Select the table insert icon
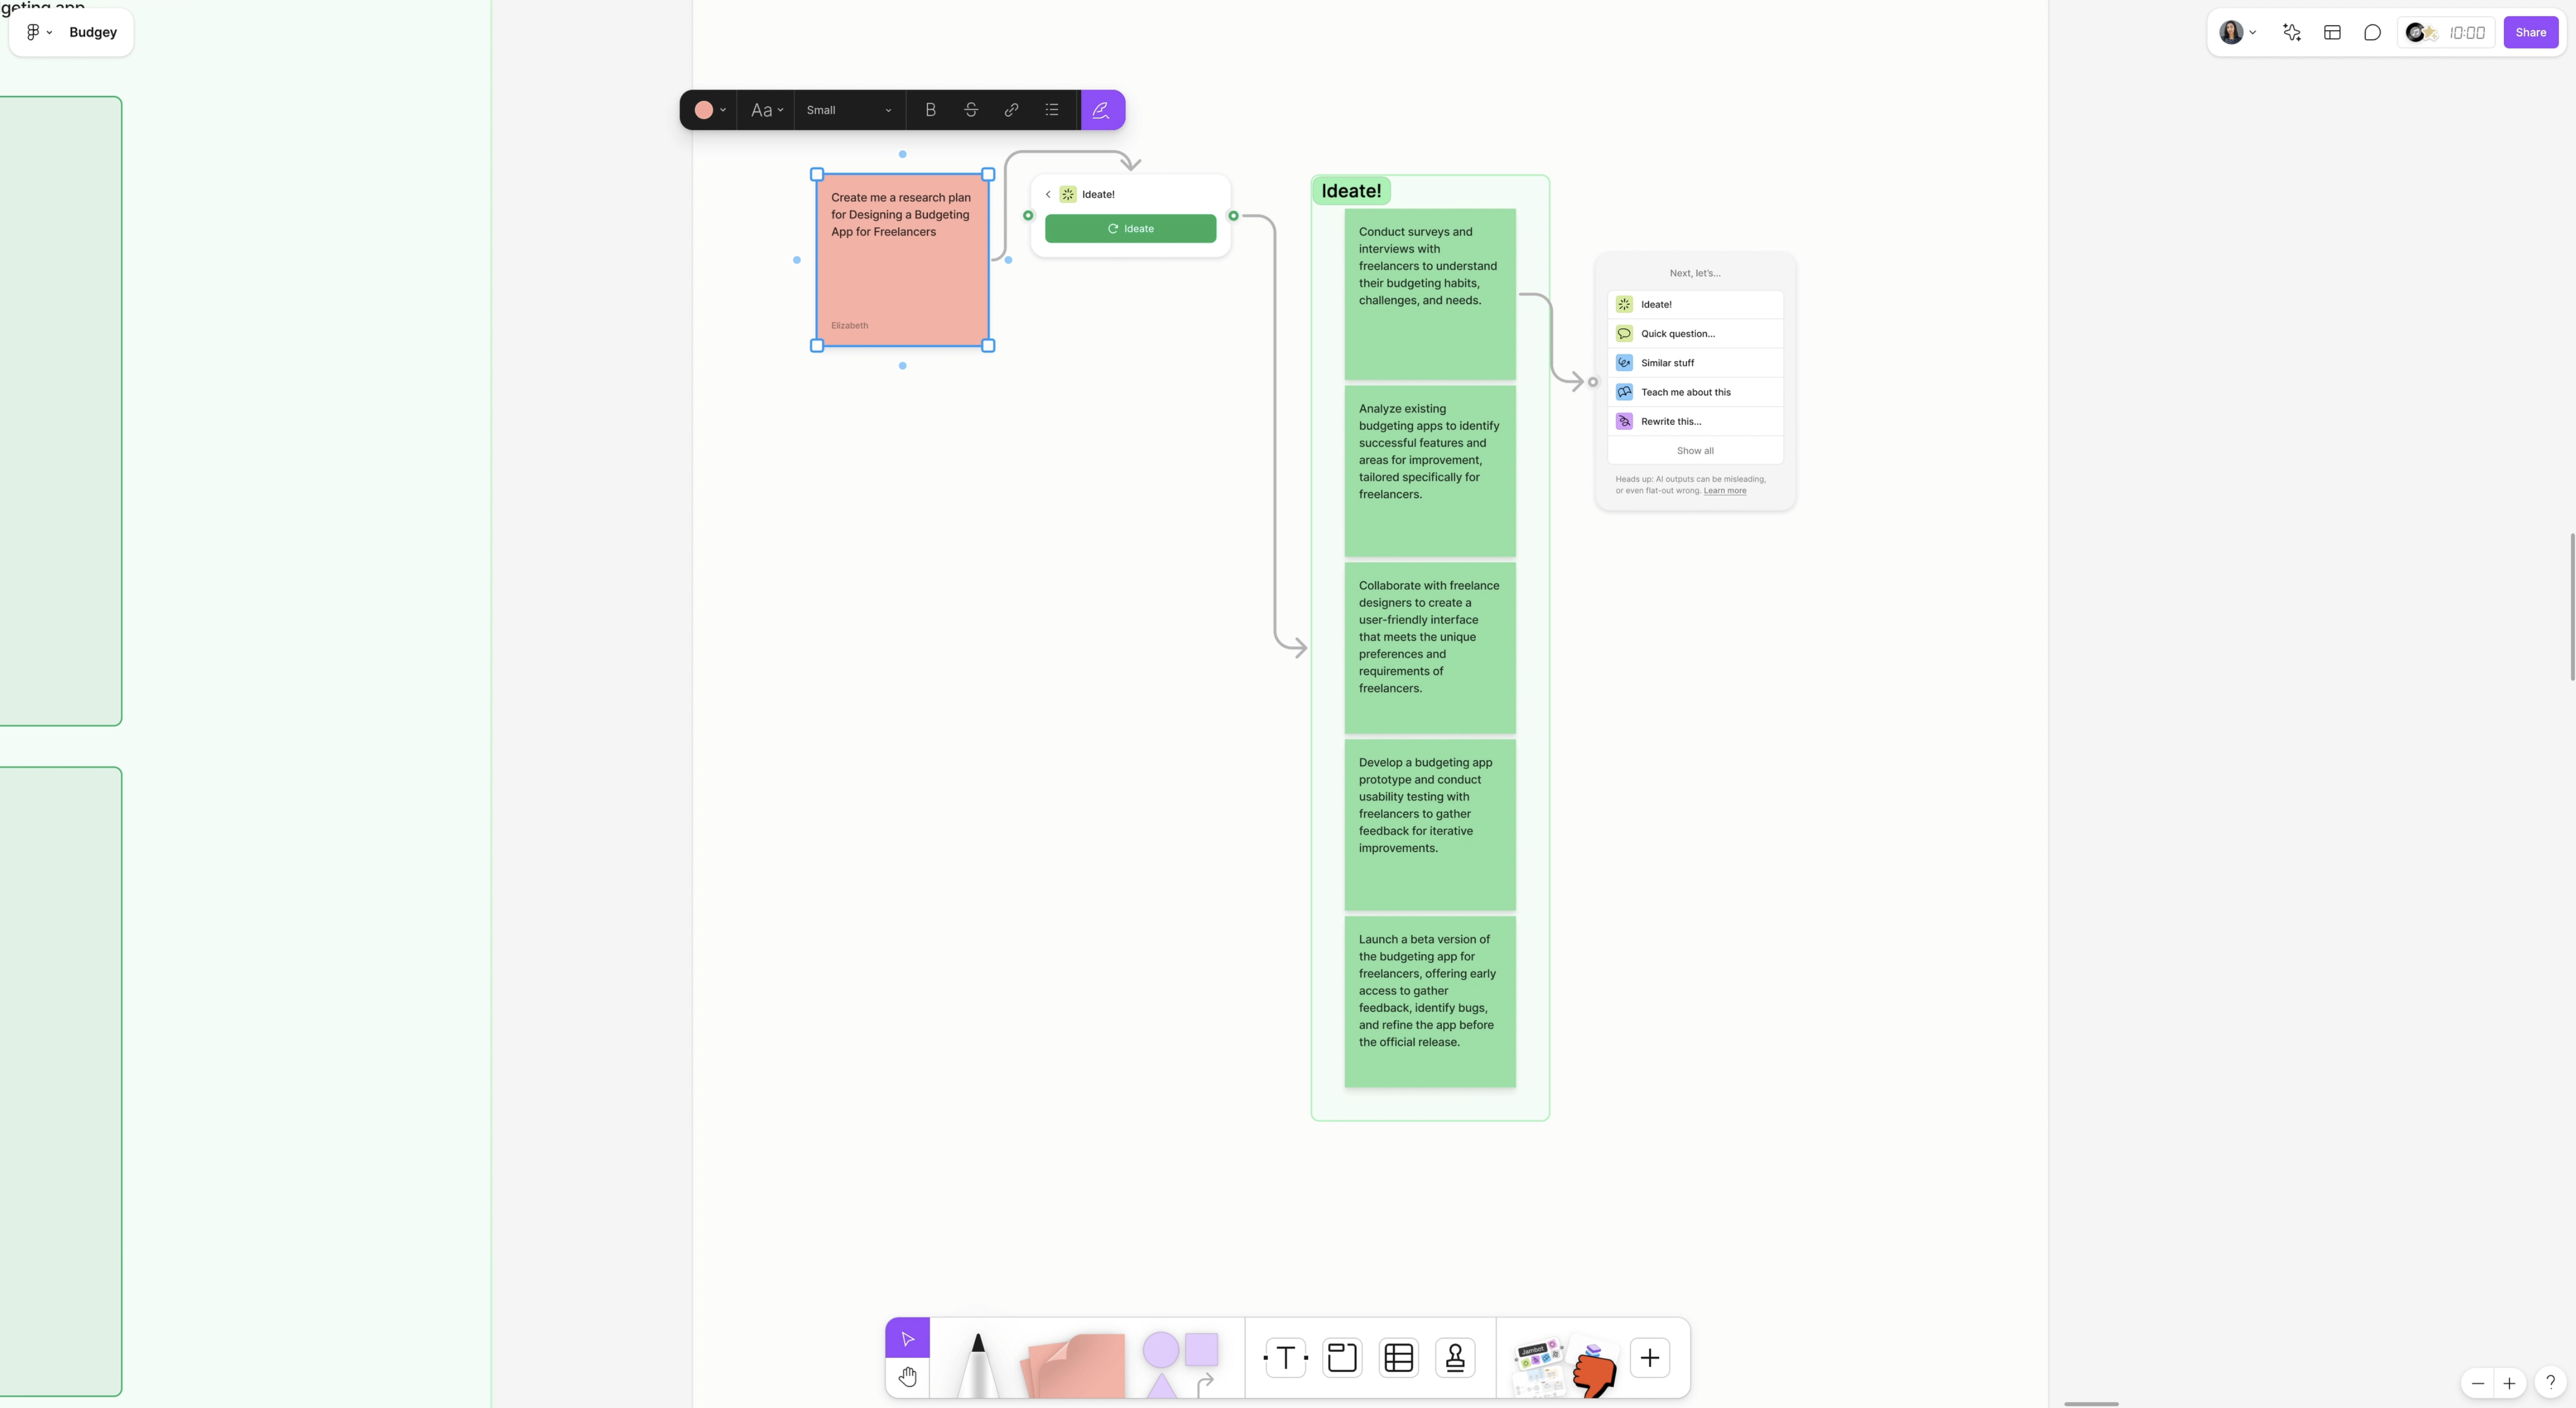Viewport: 2576px width, 1408px height. tap(1397, 1356)
